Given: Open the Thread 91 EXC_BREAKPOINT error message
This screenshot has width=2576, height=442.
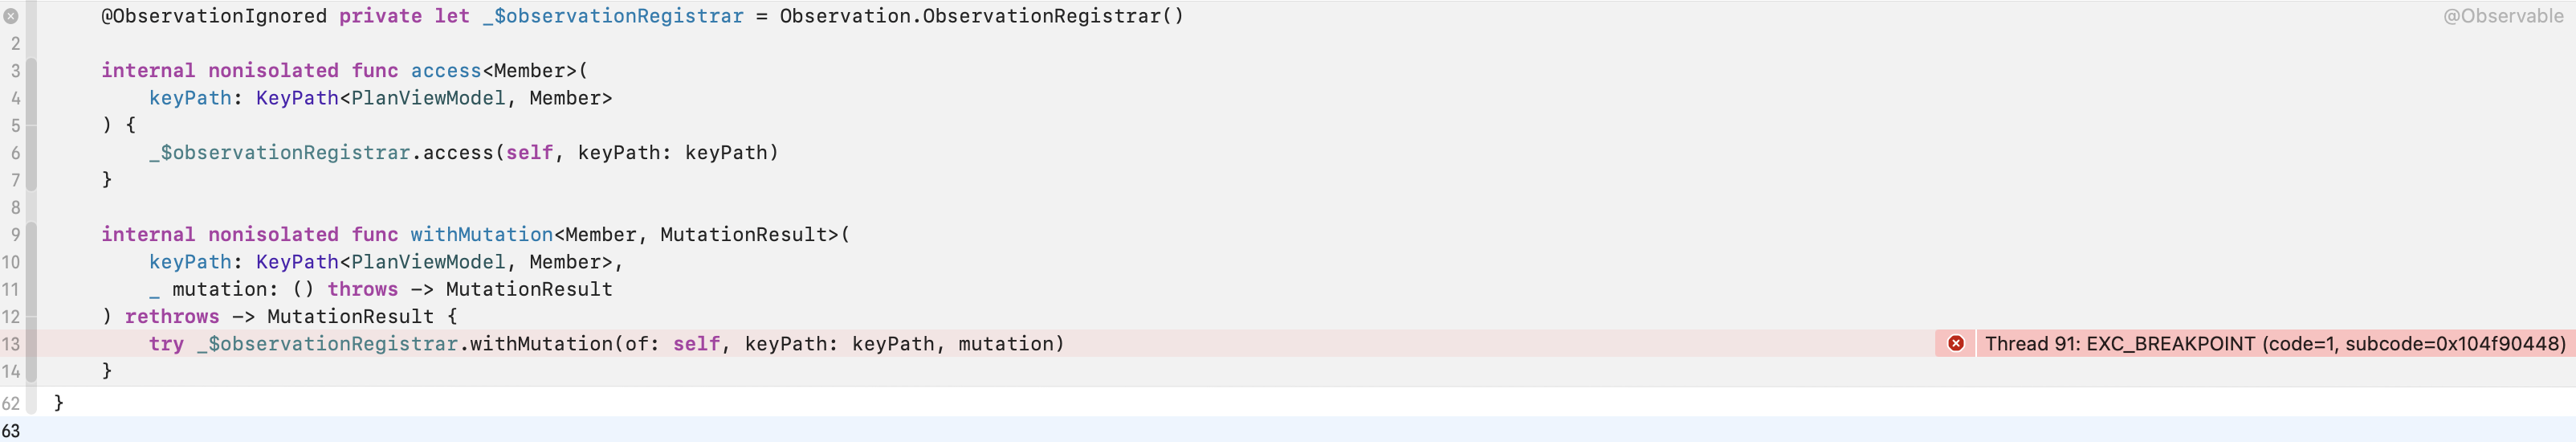Looking at the screenshot, I should (2275, 343).
